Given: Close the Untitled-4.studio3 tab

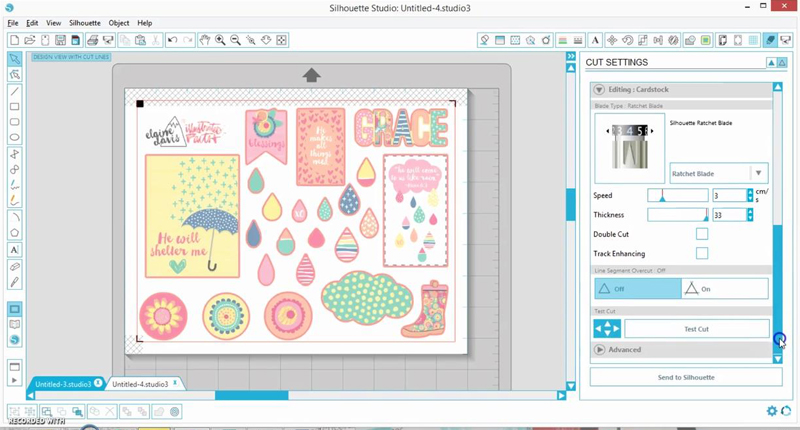Looking at the screenshot, I should coord(175,383).
